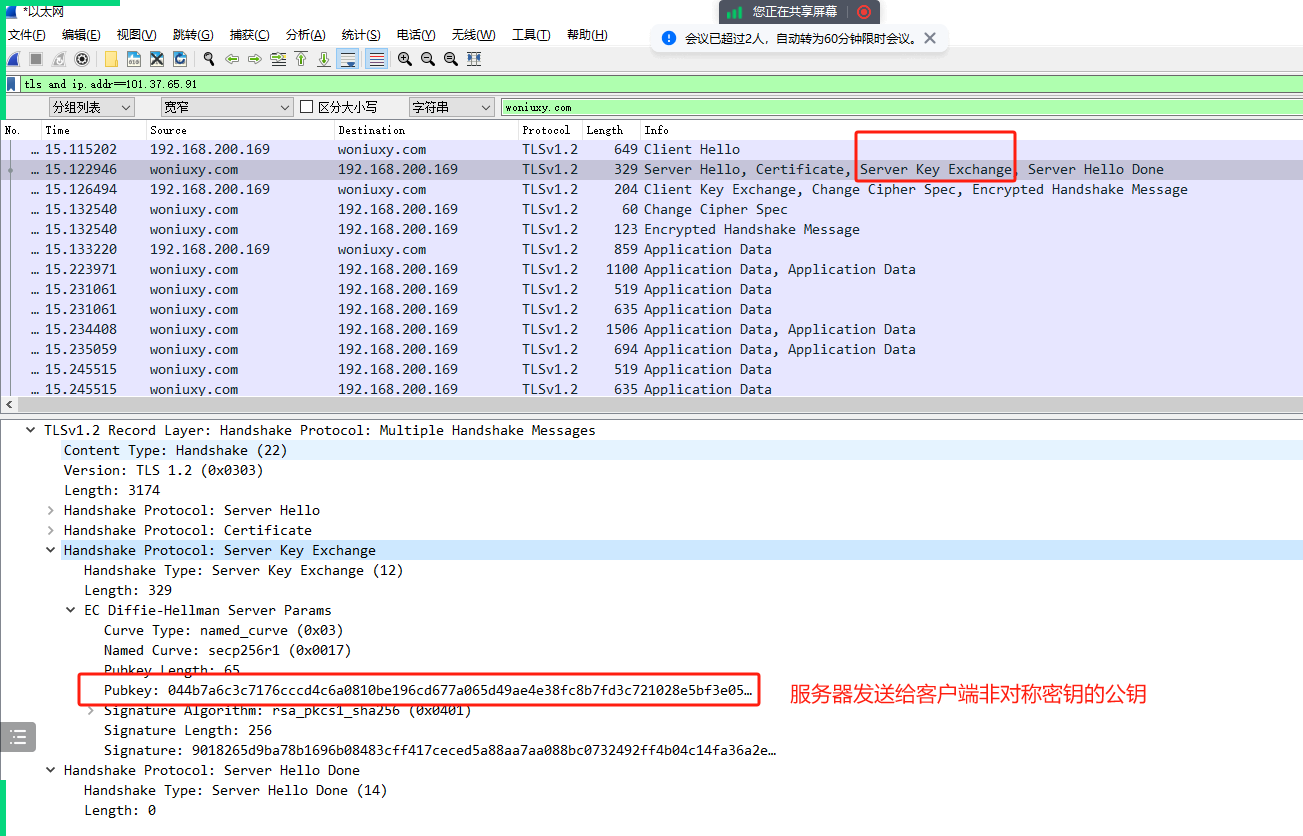Restart the current capture
The height and width of the screenshot is (836, 1303).
click(x=59, y=59)
